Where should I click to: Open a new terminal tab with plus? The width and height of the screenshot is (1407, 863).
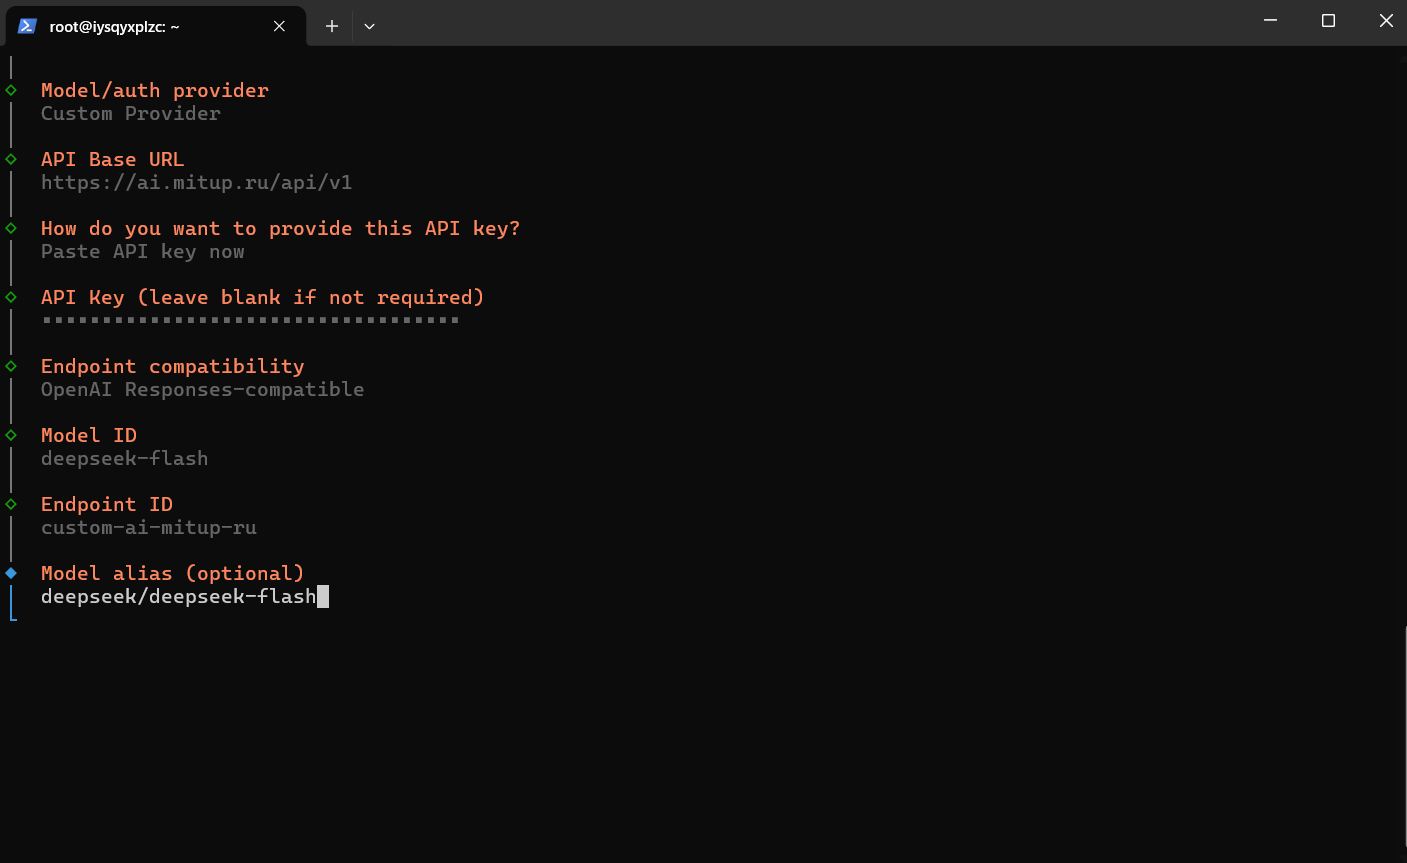pos(332,26)
